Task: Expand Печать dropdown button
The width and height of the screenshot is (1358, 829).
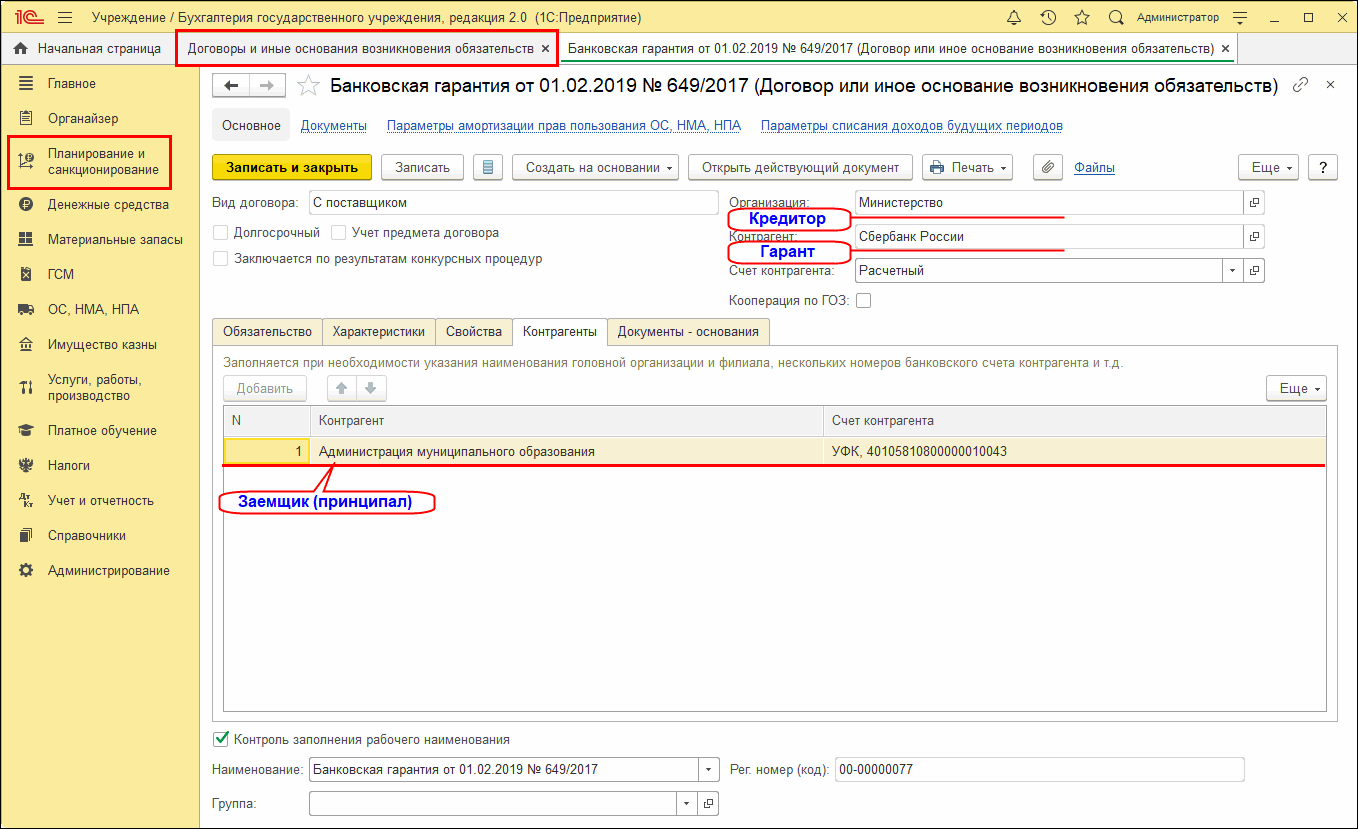Action: tap(967, 167)
